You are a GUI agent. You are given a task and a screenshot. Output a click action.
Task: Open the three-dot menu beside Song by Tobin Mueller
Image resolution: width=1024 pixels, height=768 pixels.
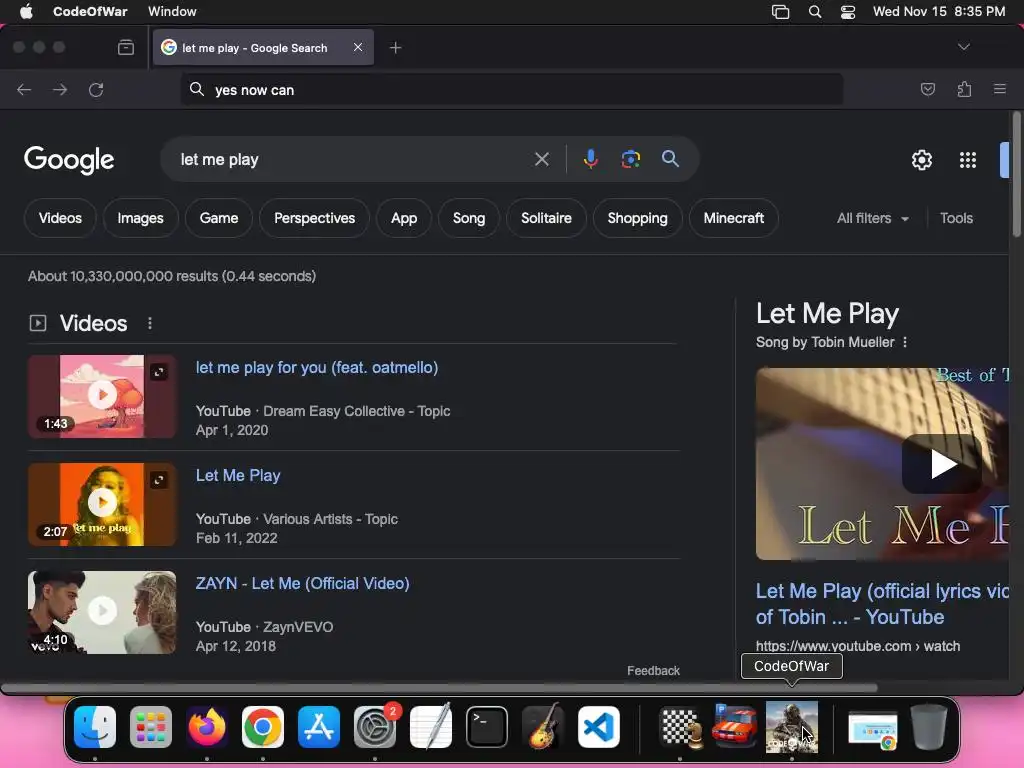point(904,342)
